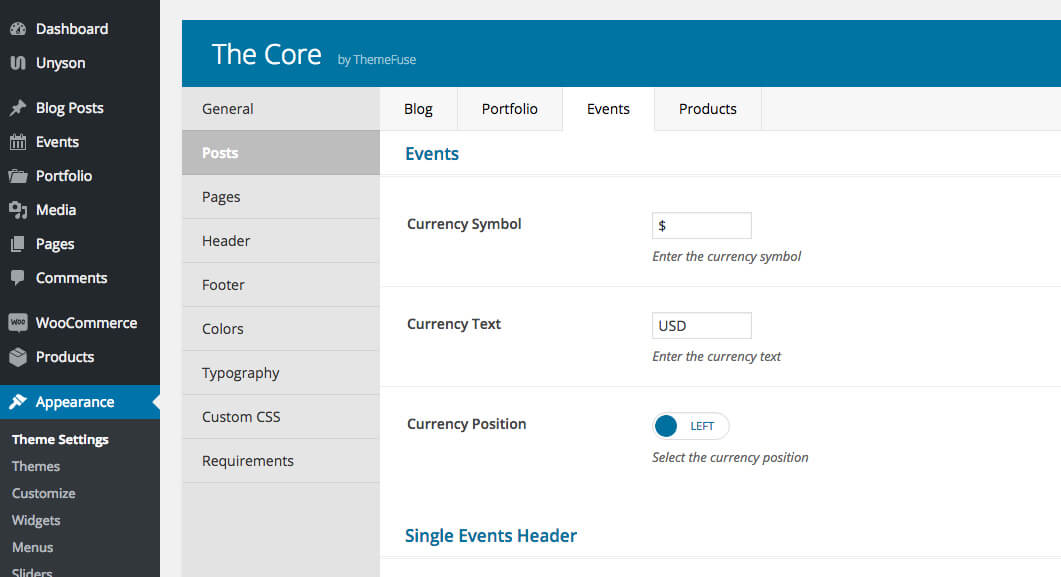This screenshot has height=577, width=1061.
Task: Click the Currency Symbol input field
Action: pos(702,225)
